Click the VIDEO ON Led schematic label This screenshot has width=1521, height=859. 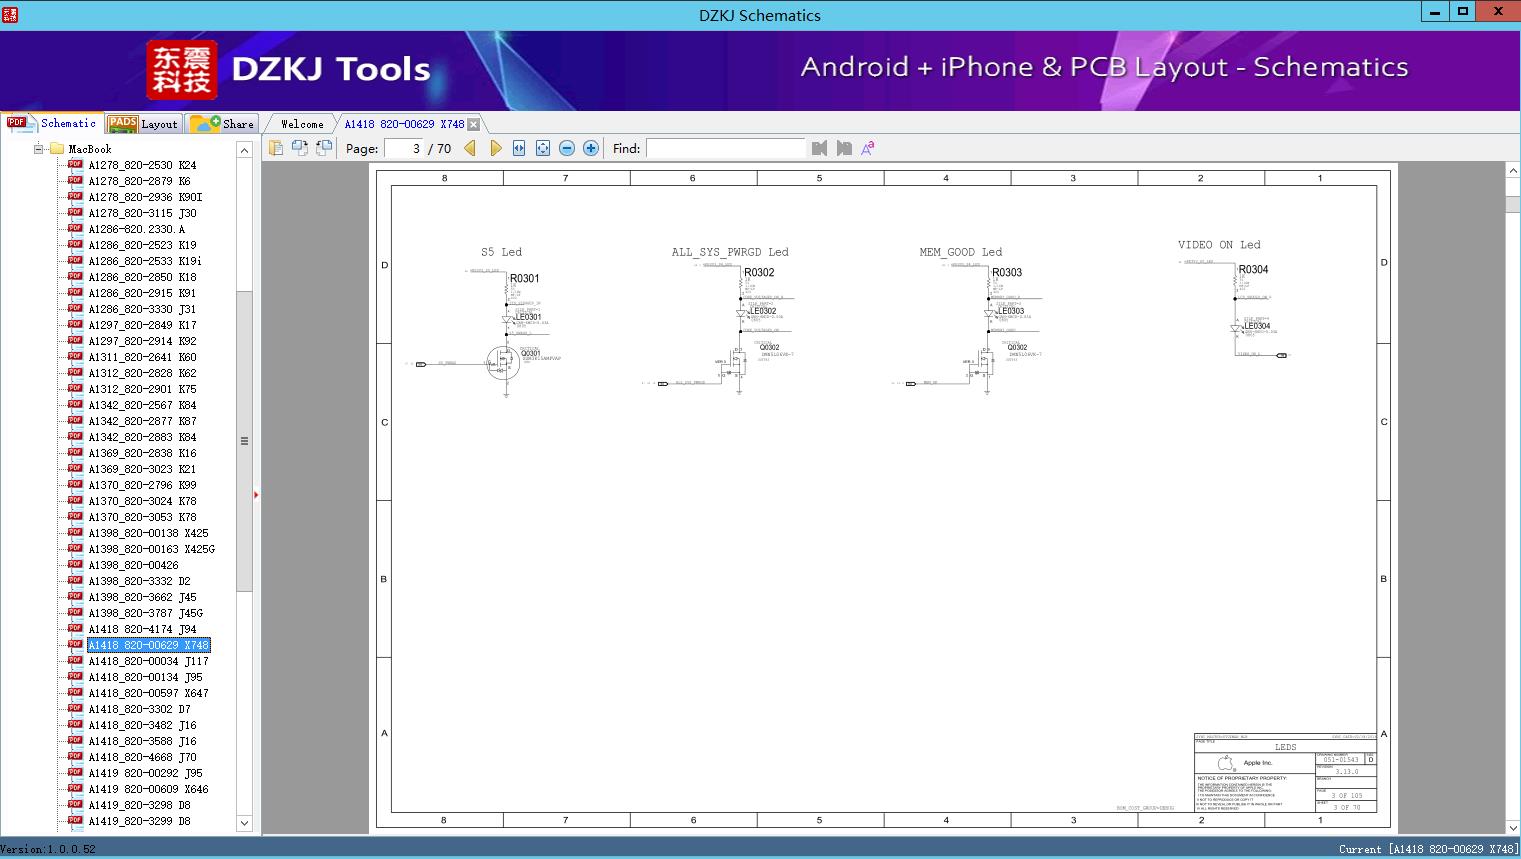(1219, 244)
